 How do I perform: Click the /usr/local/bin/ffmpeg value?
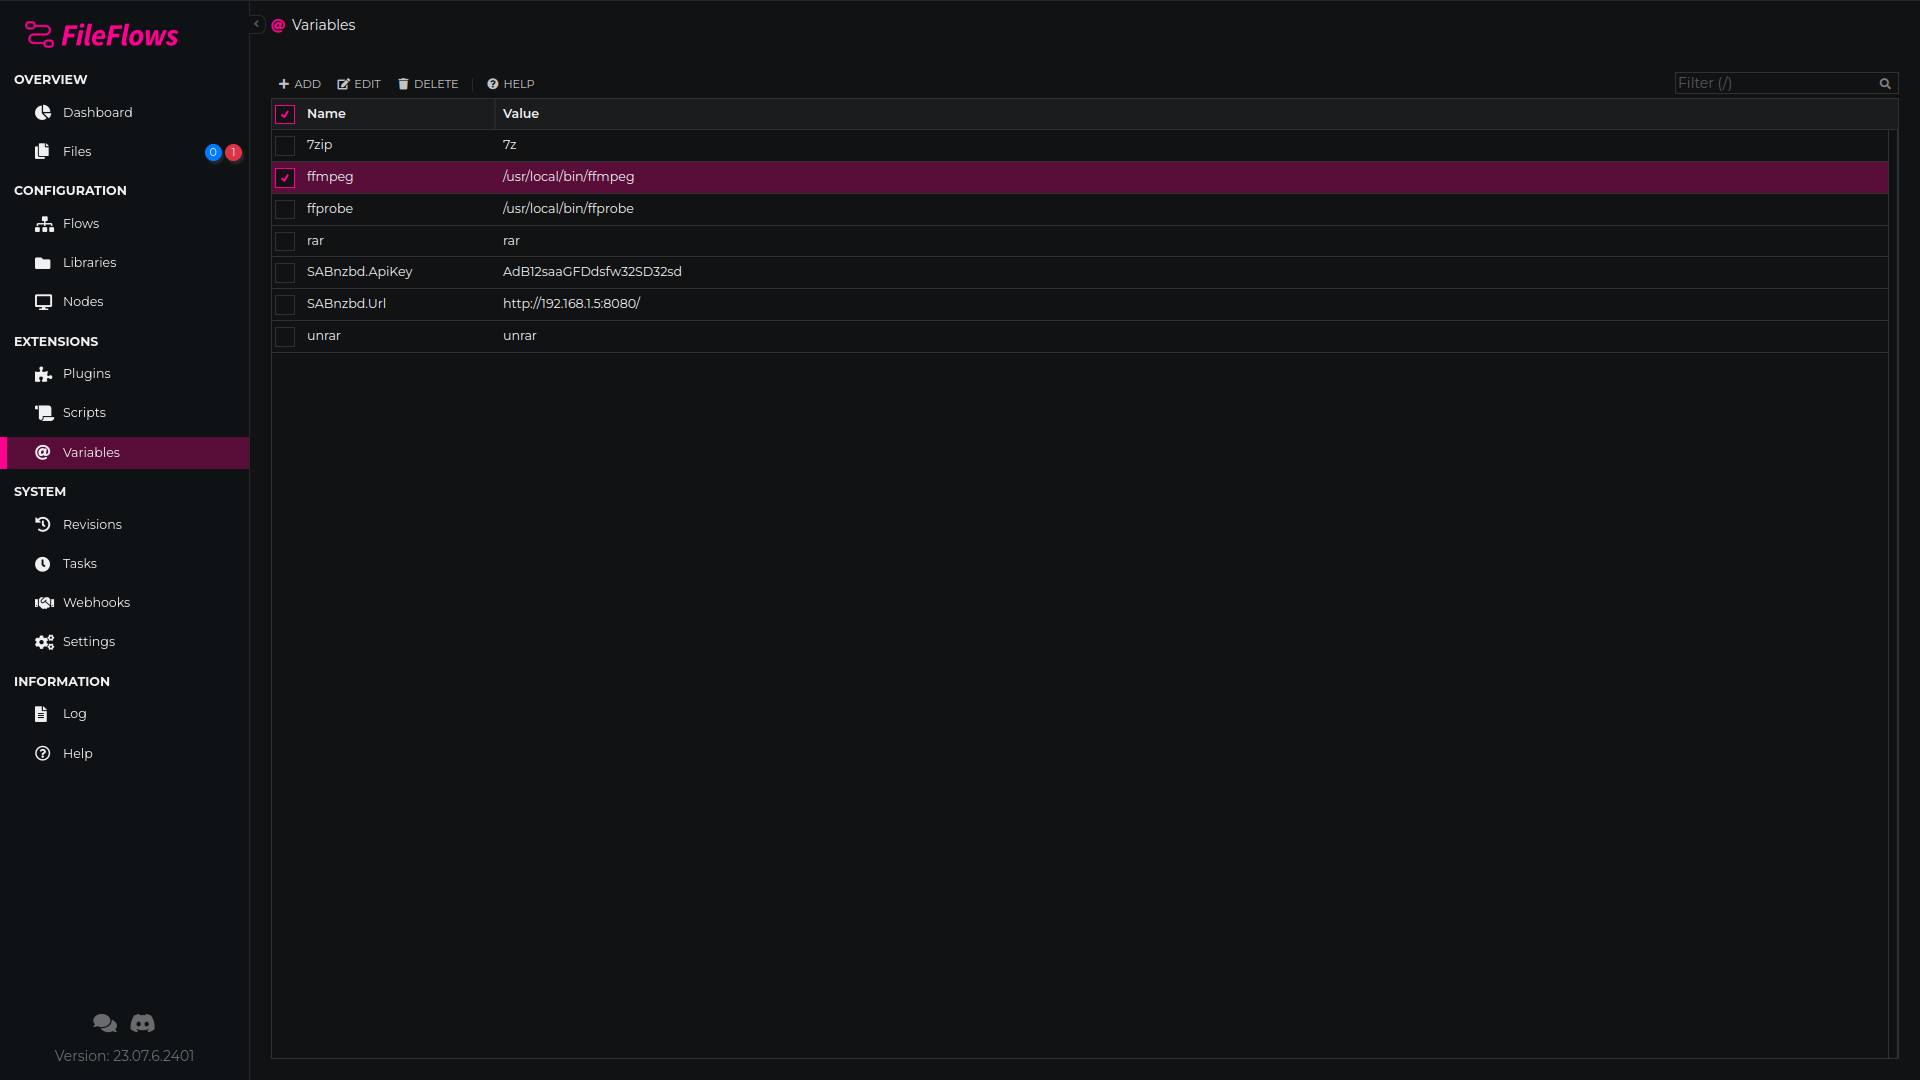[568, 176]
